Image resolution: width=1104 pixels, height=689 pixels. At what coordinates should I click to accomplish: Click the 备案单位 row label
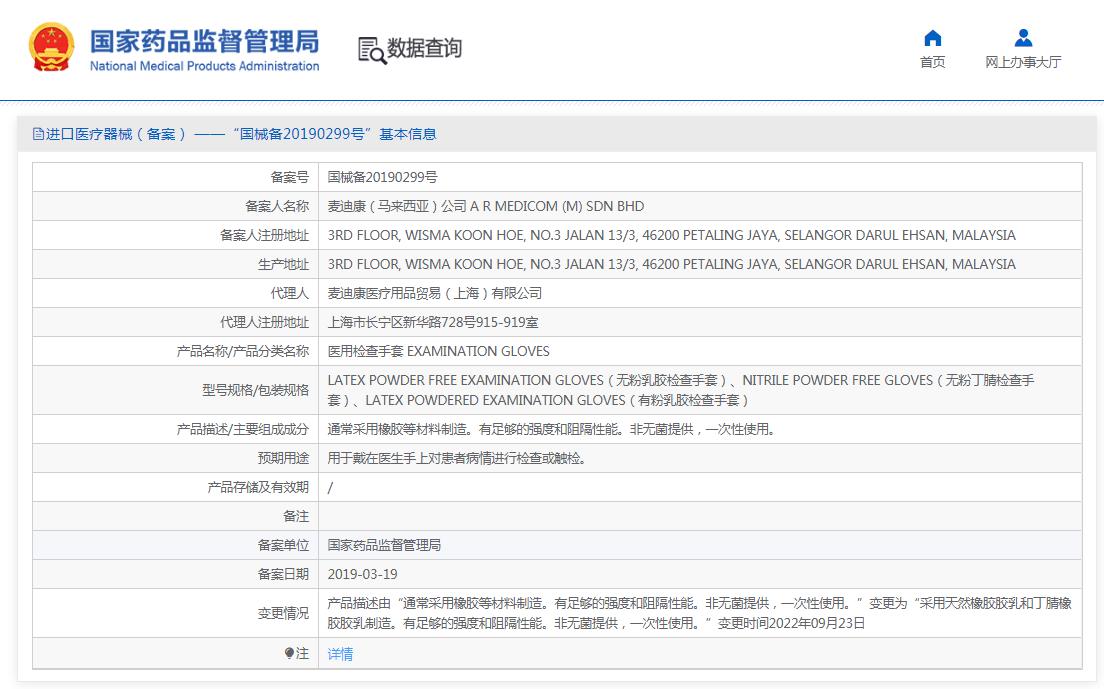pyautogui.click(x=283, y=545)
